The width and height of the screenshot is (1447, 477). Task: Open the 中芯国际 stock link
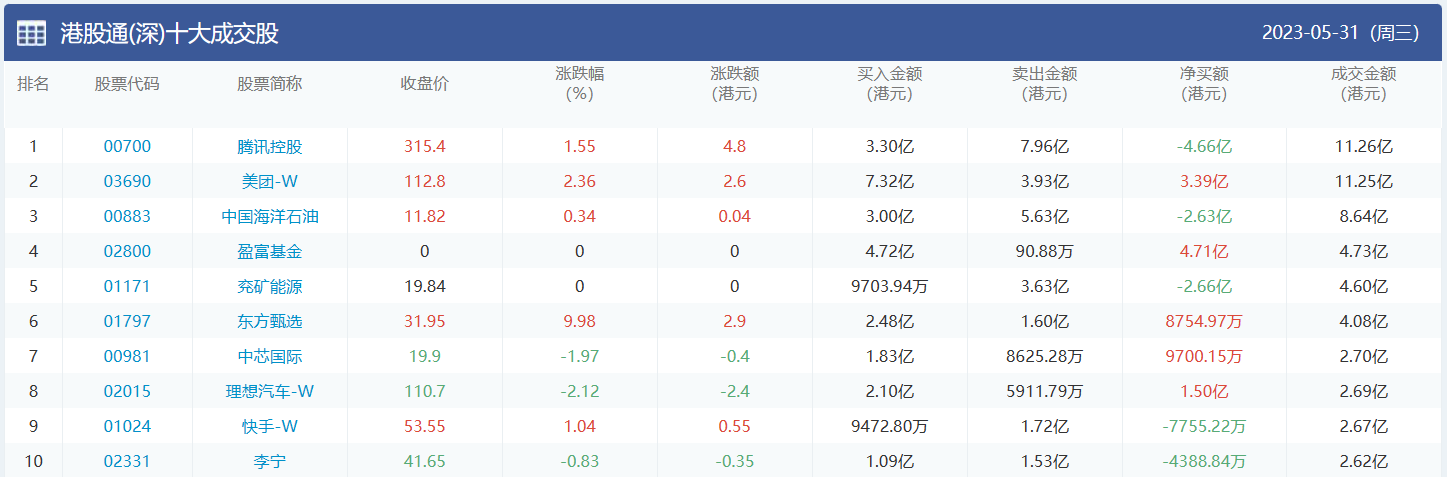[270, 356]
